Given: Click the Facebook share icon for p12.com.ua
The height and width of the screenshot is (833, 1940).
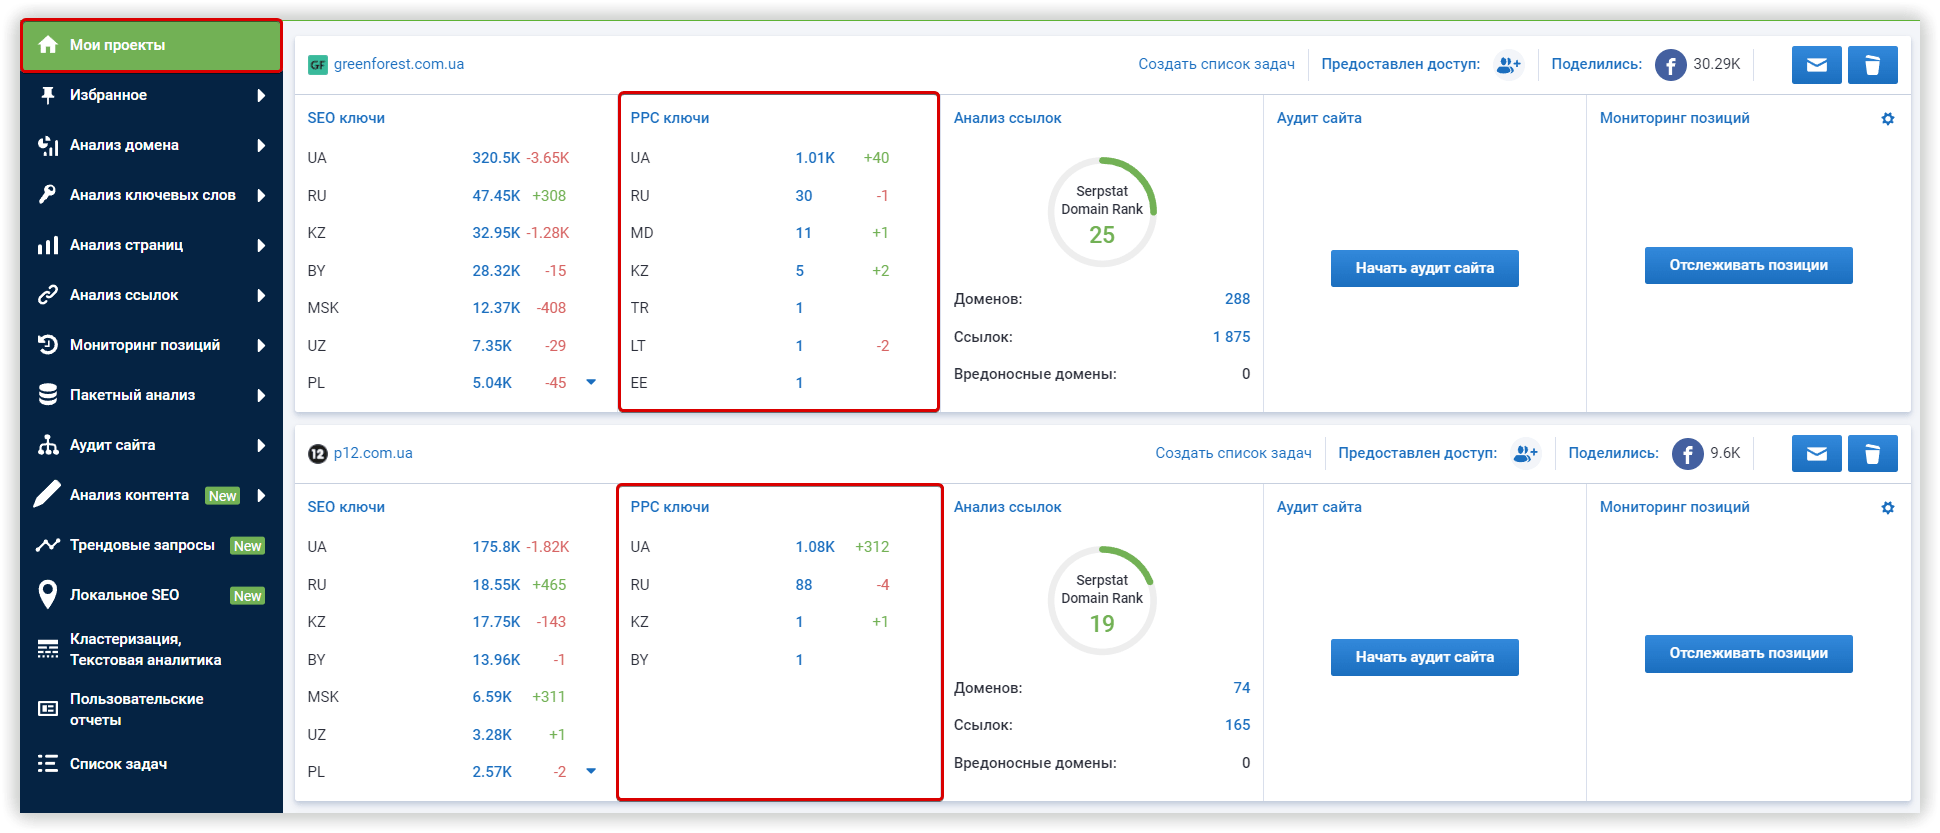Looking at the screenshot, I should 1688,454.
